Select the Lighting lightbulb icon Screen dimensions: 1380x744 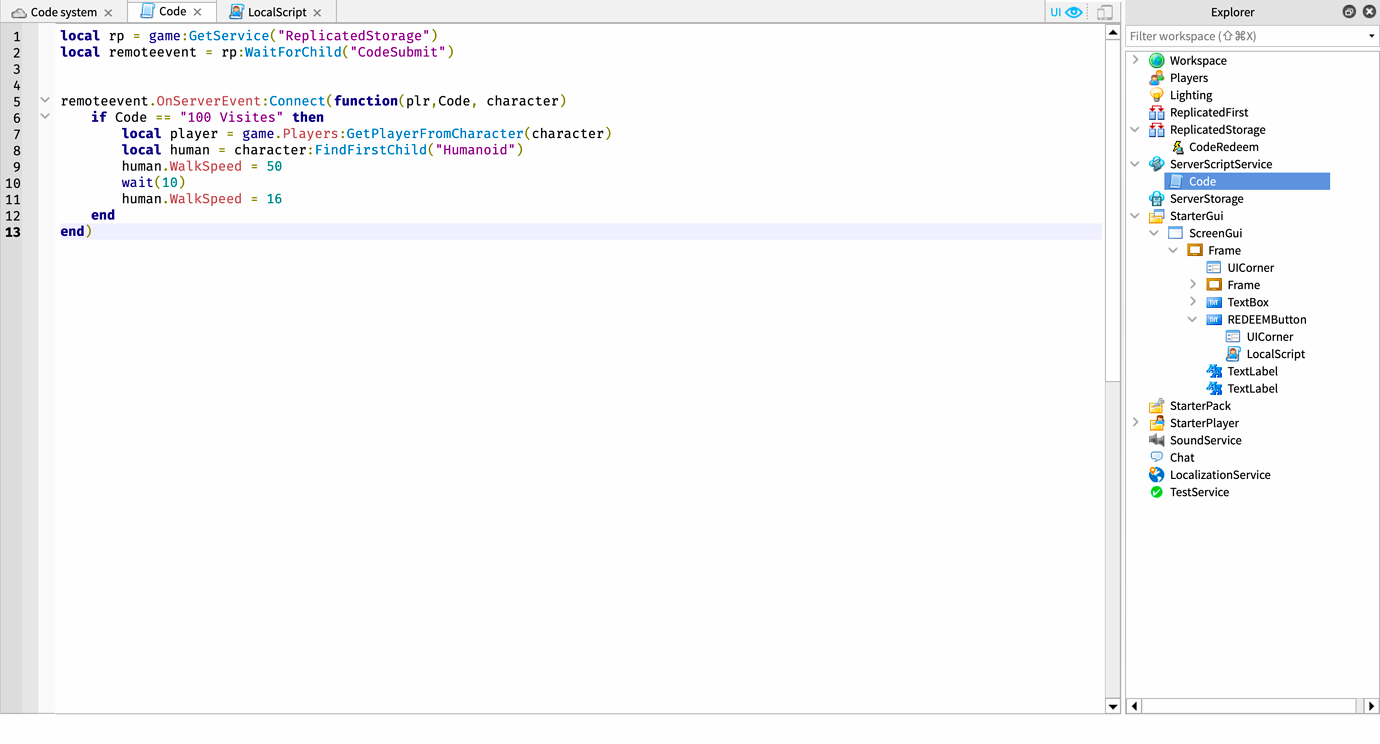[1157, 95]
